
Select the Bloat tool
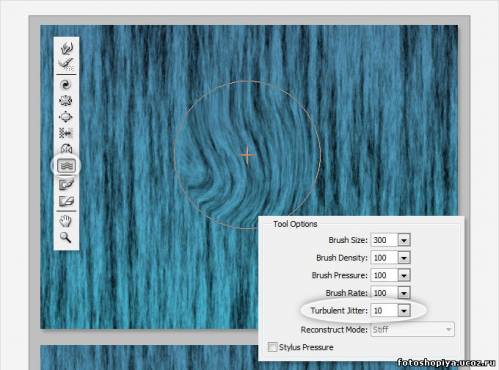click(66, 117)
